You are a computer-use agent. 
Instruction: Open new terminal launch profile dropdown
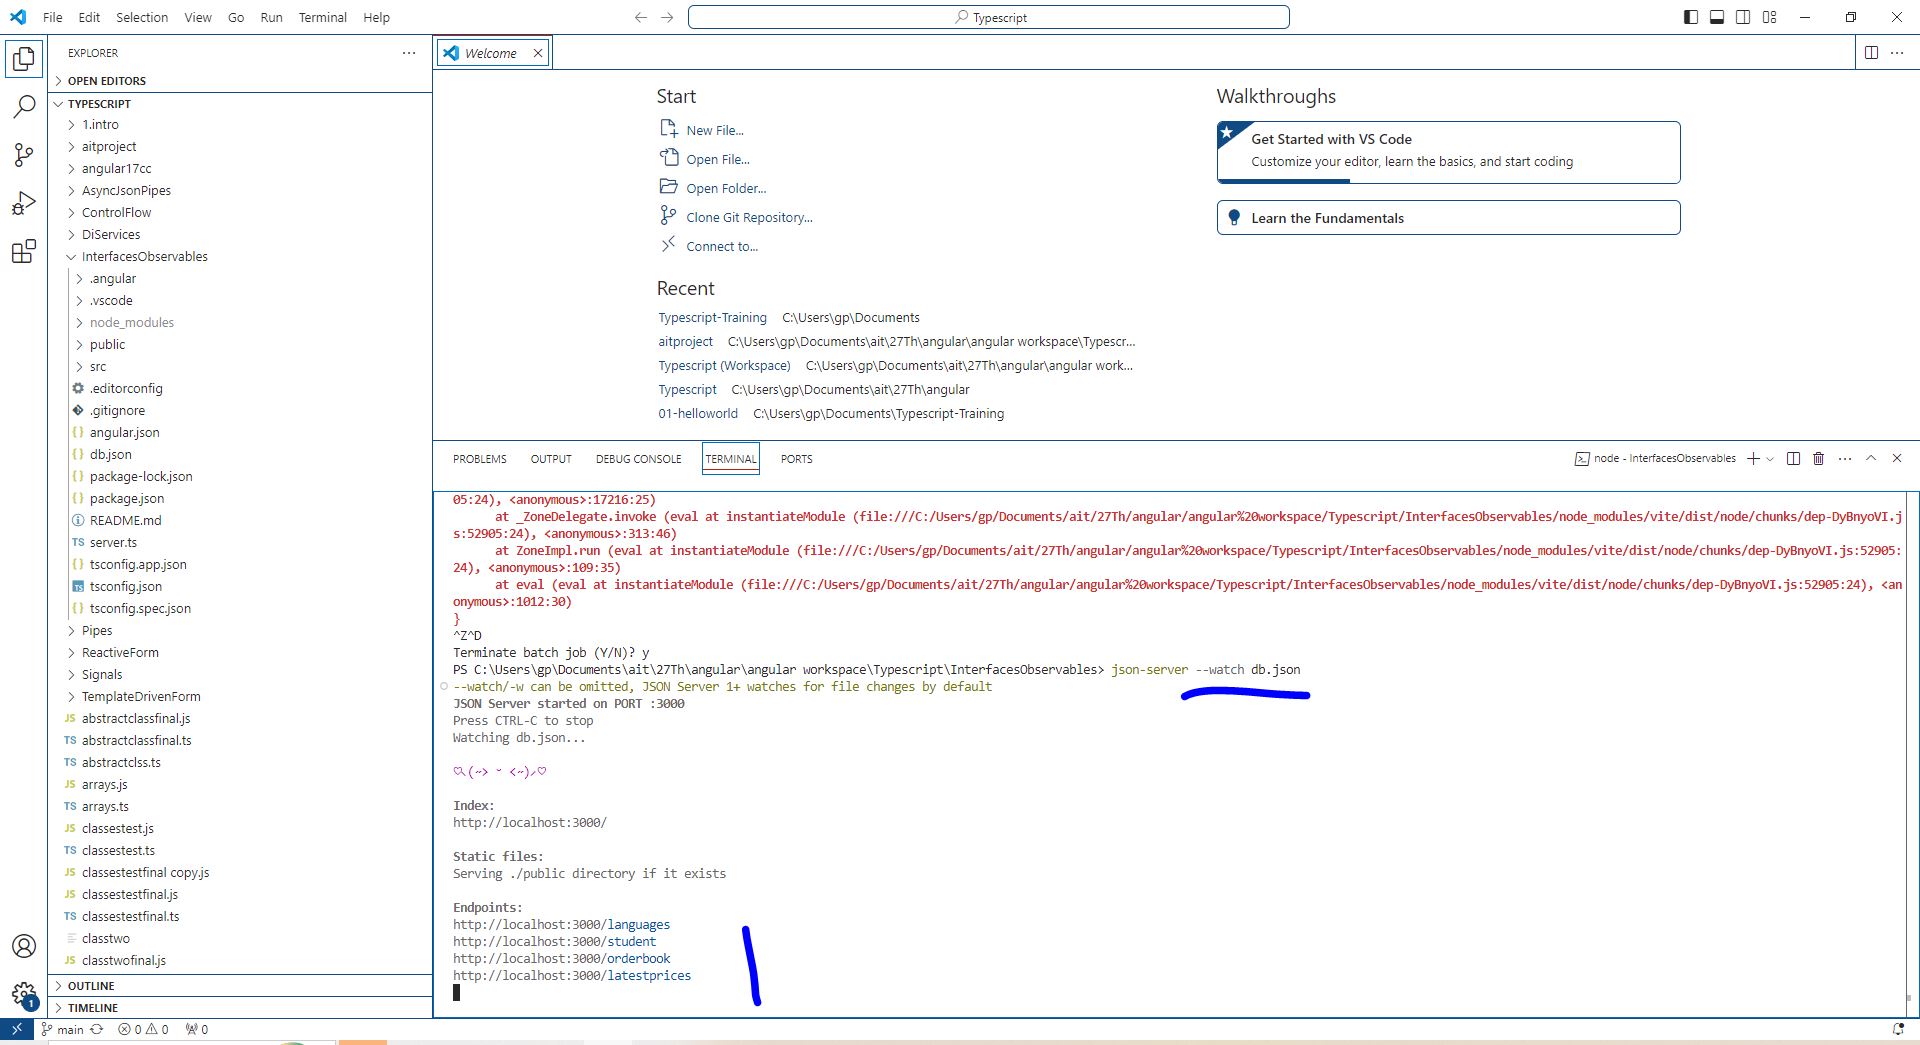point(1771,459)
